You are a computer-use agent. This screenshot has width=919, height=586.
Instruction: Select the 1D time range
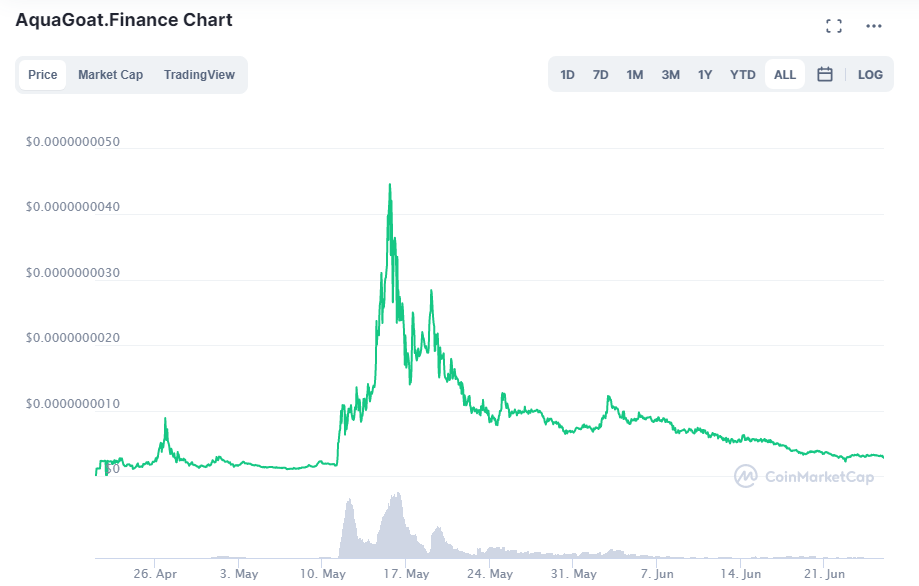pyautogui.click(x=567, y=74)
